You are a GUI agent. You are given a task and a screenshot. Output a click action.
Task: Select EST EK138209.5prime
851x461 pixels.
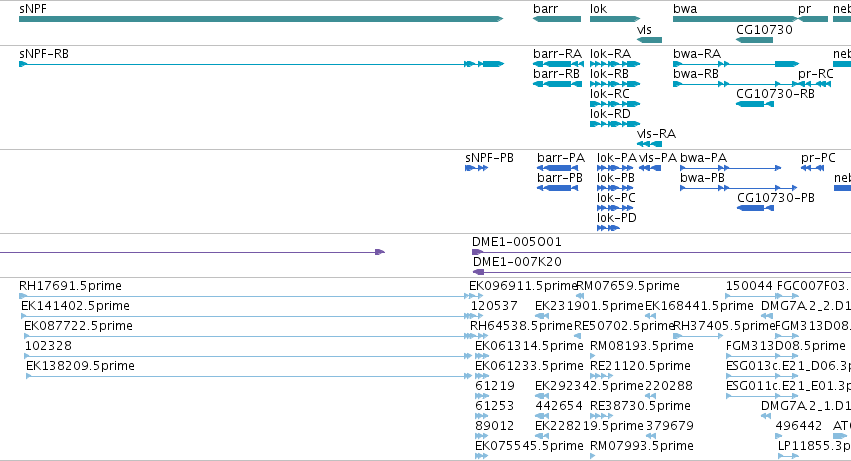pyautogui.click(x=249, y=376)
